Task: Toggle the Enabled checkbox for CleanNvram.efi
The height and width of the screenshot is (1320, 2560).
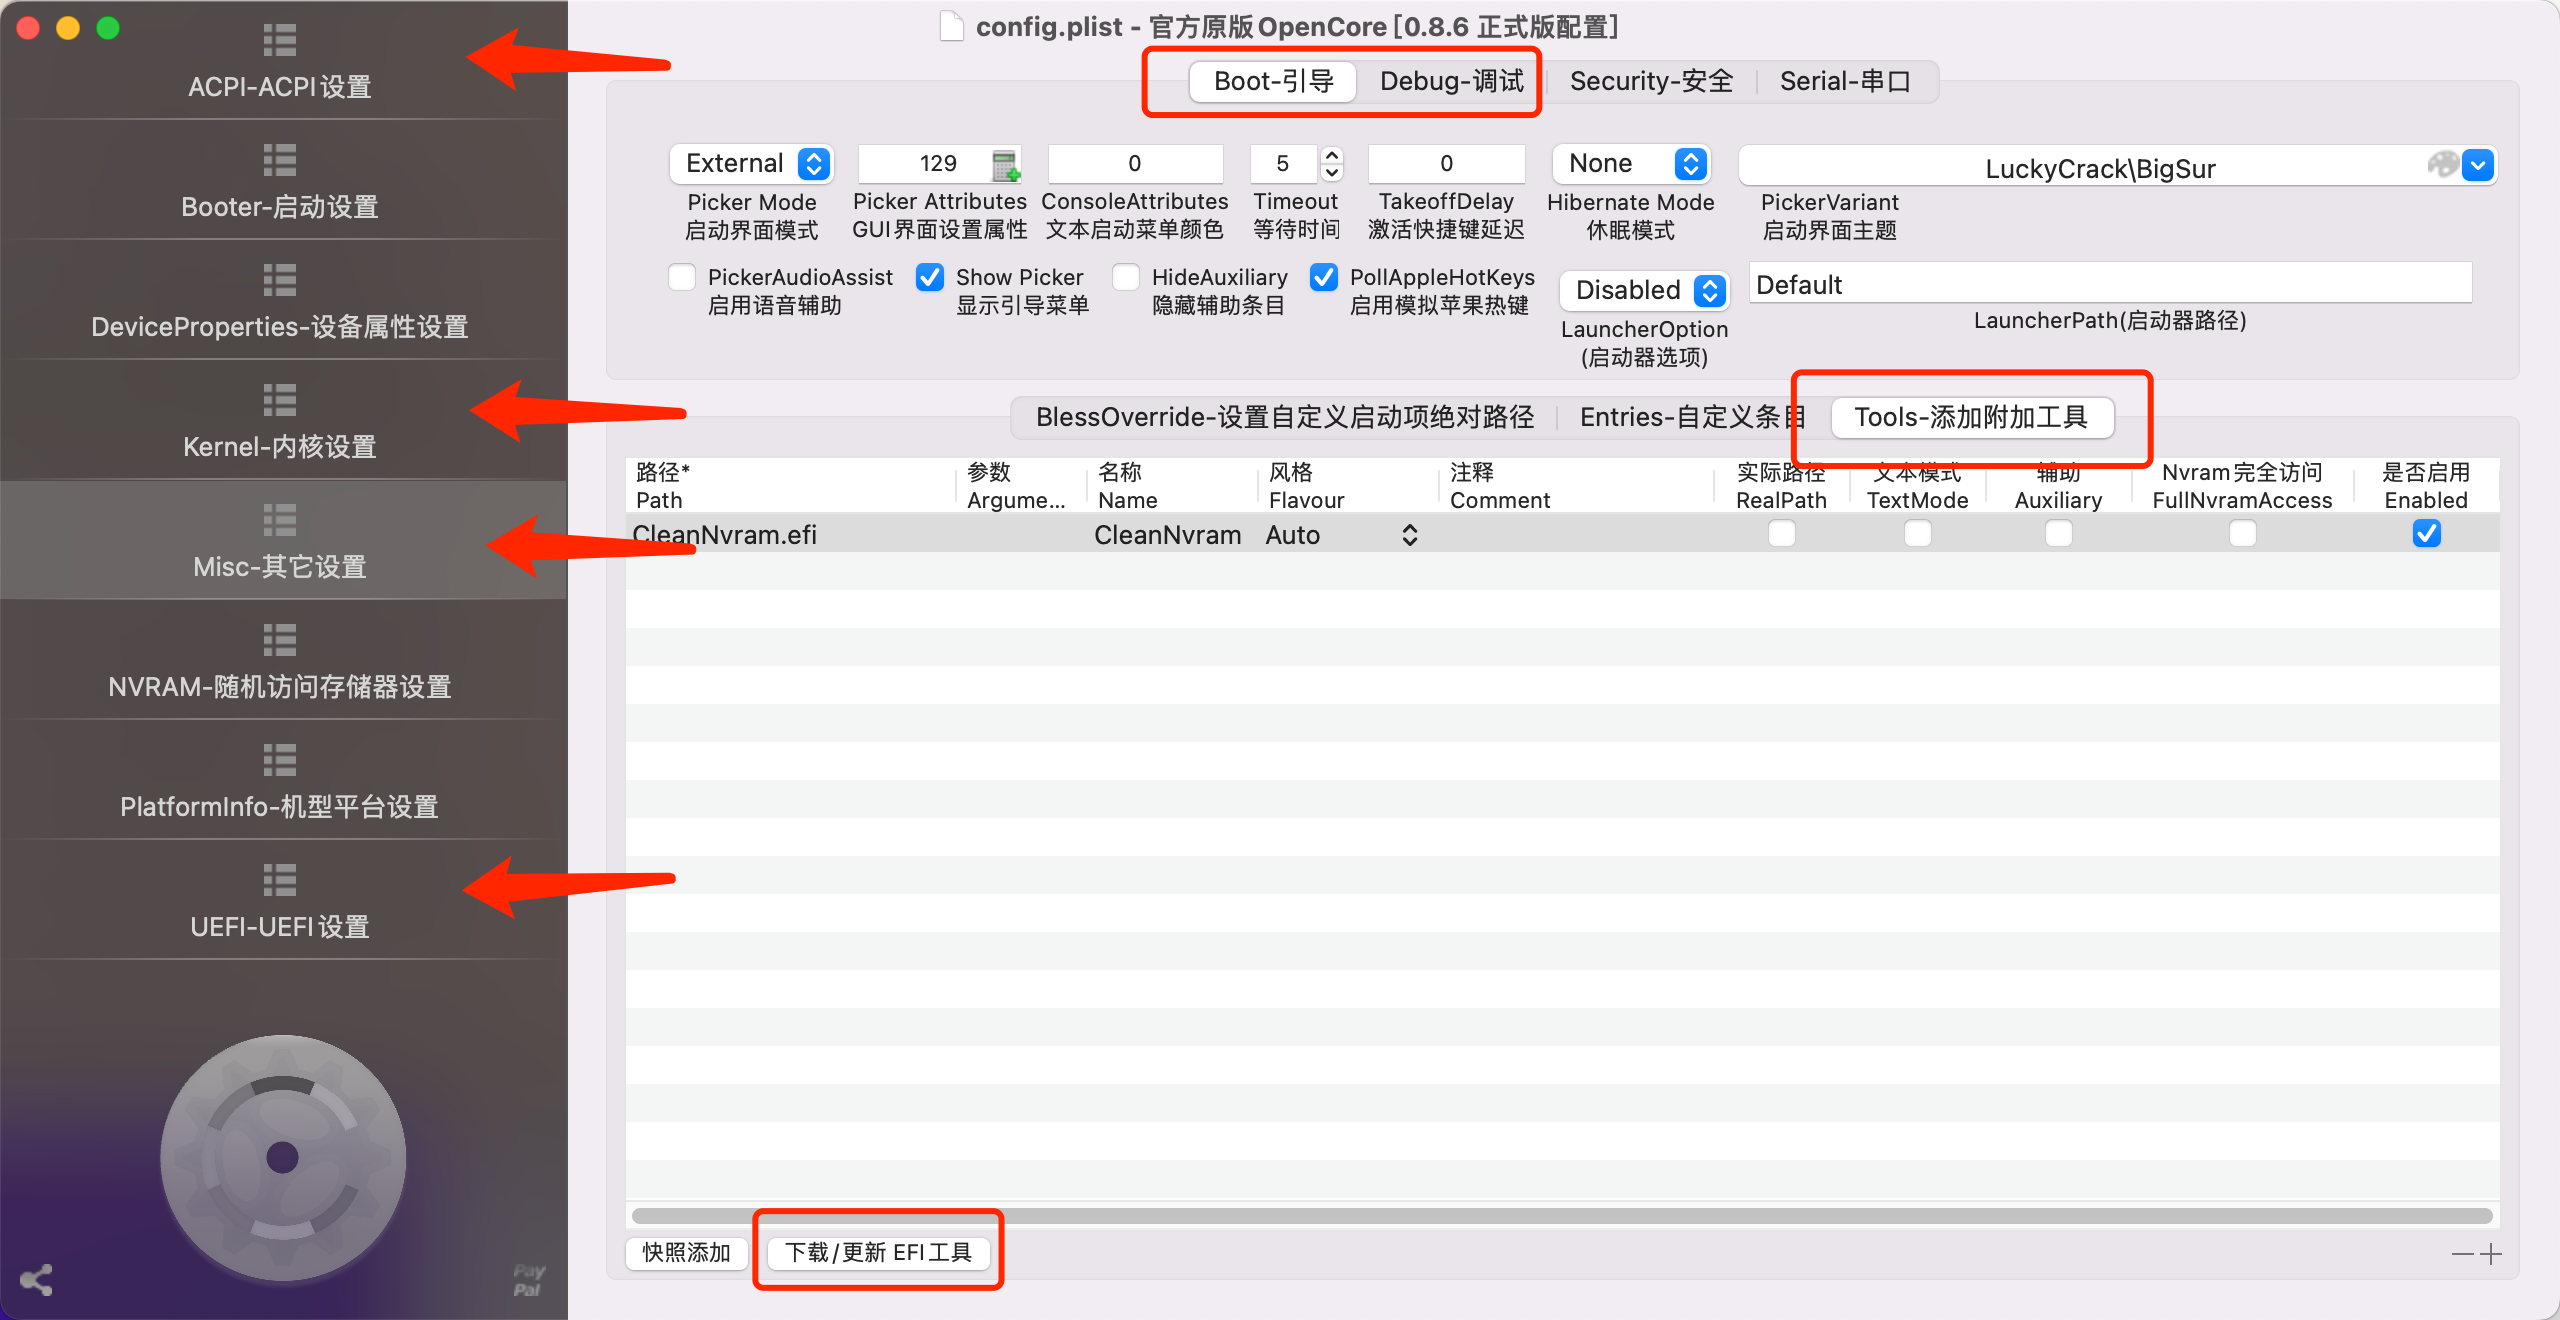Action: (x=2426, y=534)
